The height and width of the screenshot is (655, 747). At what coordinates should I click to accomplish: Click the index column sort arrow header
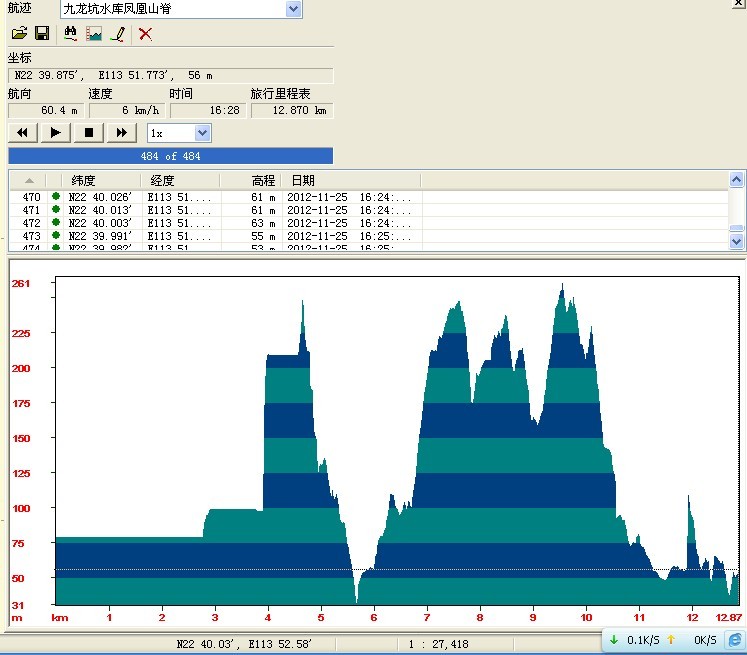pyautogui.click(x=29, y=181)
